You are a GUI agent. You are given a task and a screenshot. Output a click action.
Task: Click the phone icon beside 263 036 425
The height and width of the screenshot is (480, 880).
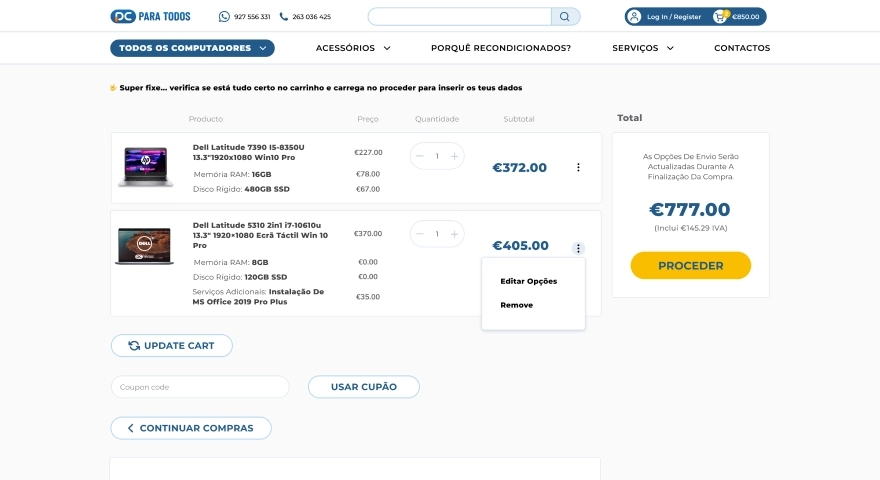click(284, 17)
